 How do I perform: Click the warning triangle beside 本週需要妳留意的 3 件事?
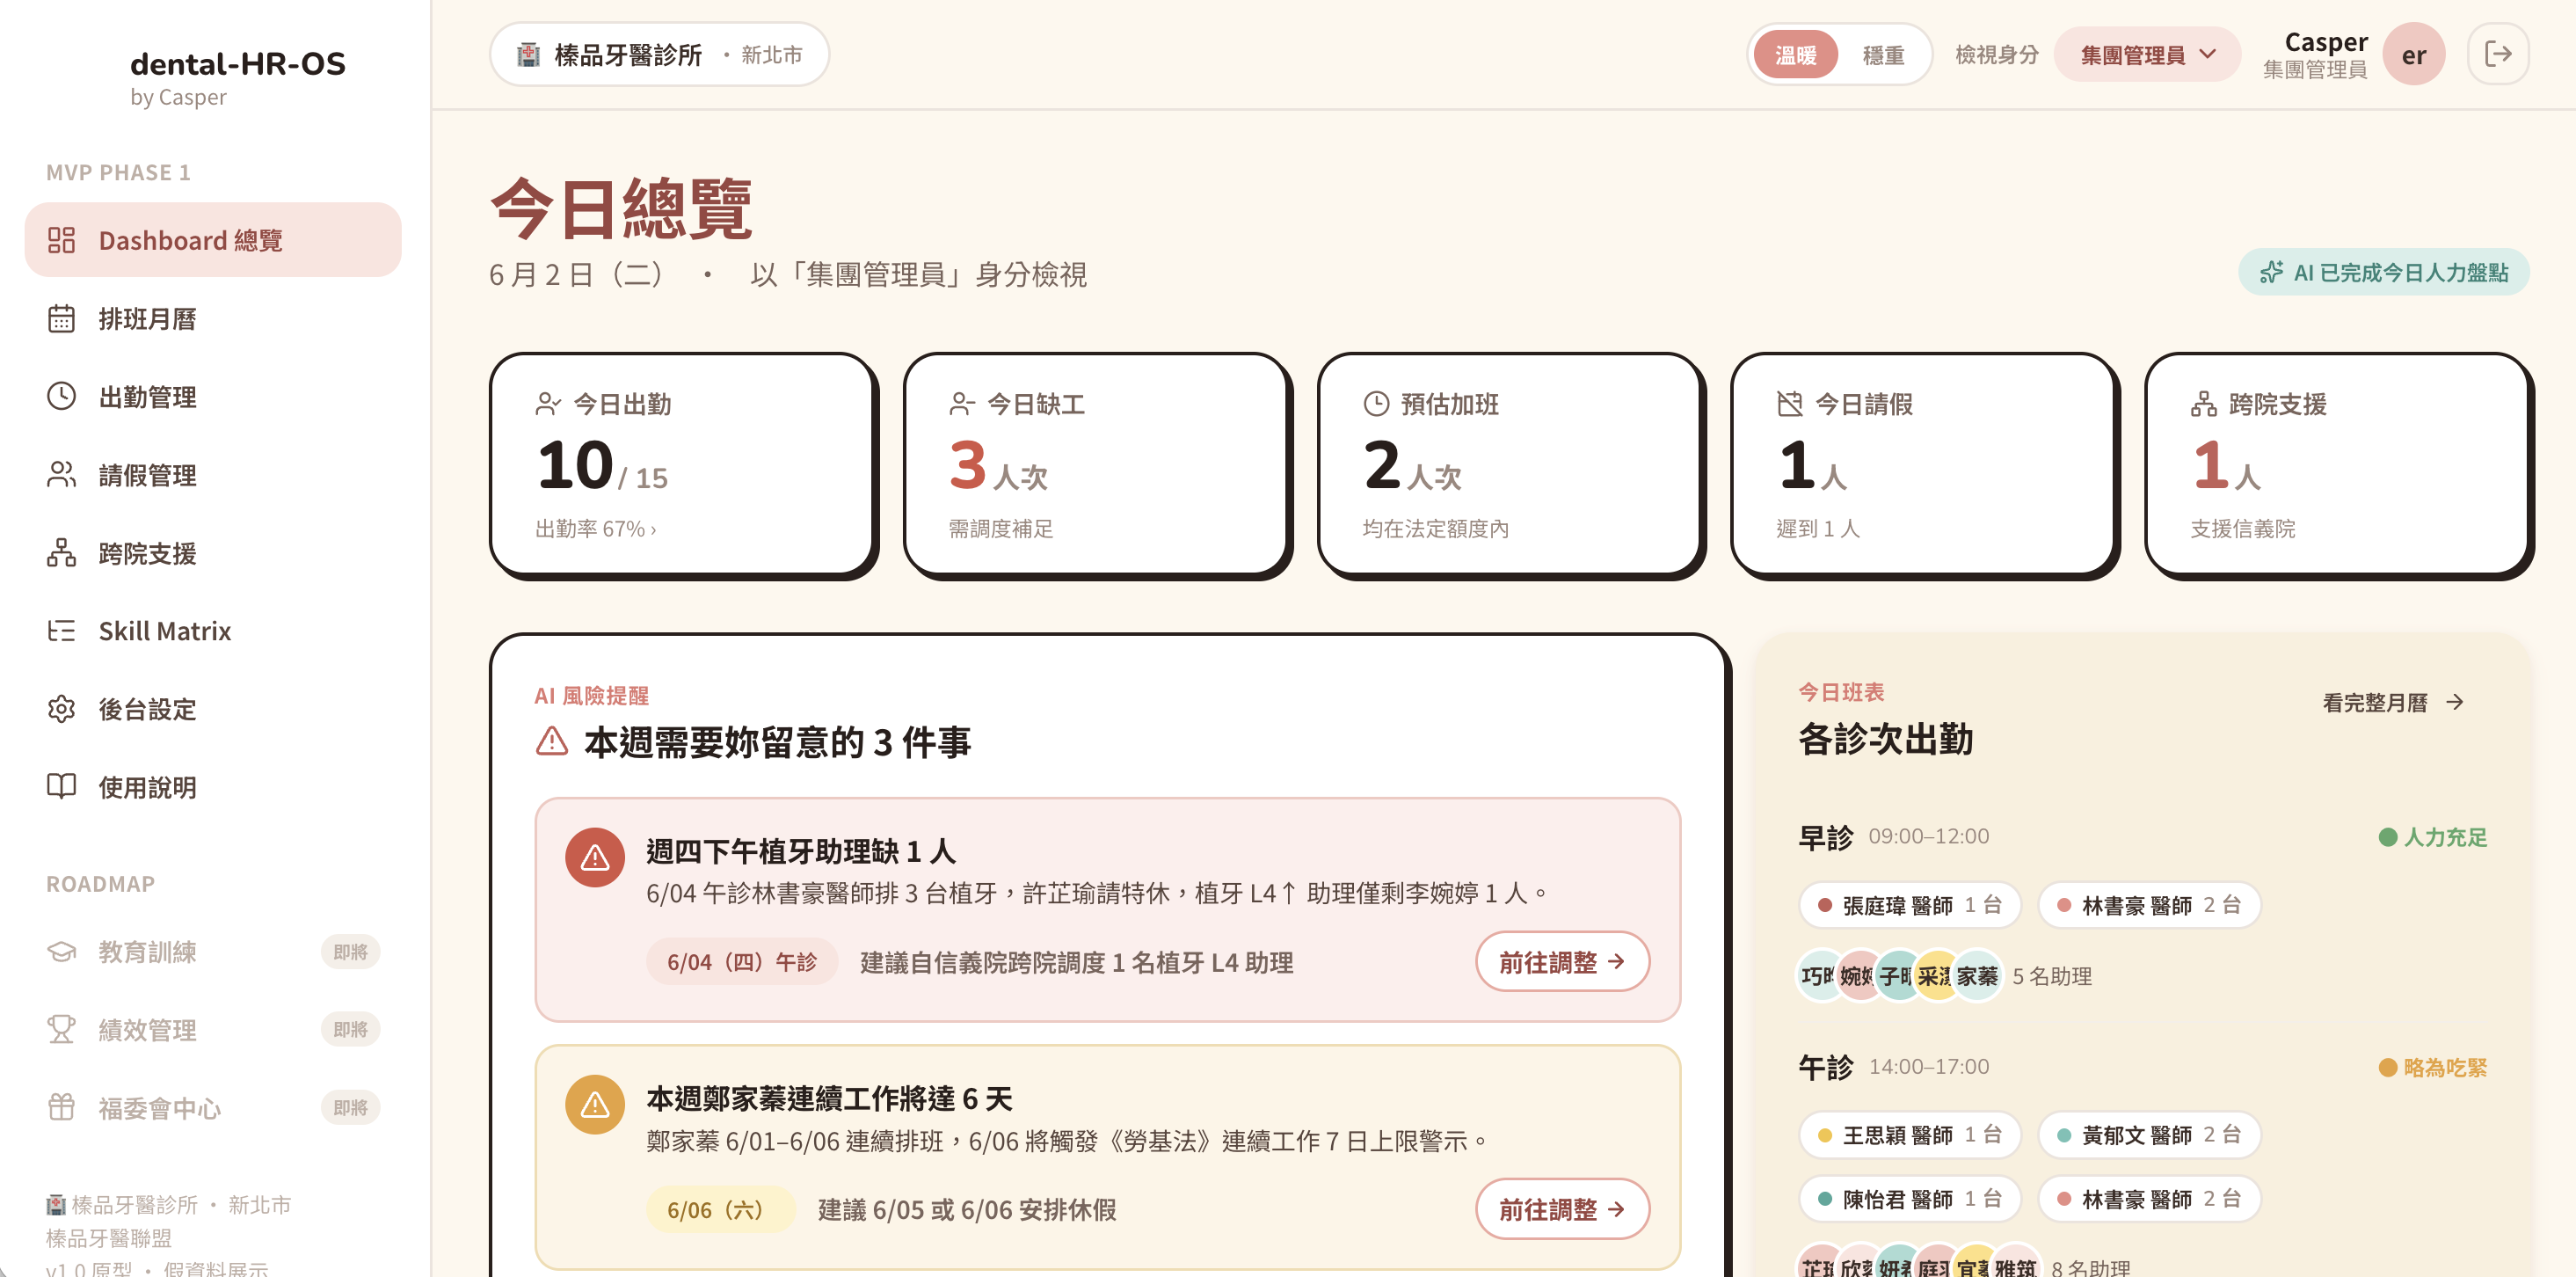click(552, 741)
